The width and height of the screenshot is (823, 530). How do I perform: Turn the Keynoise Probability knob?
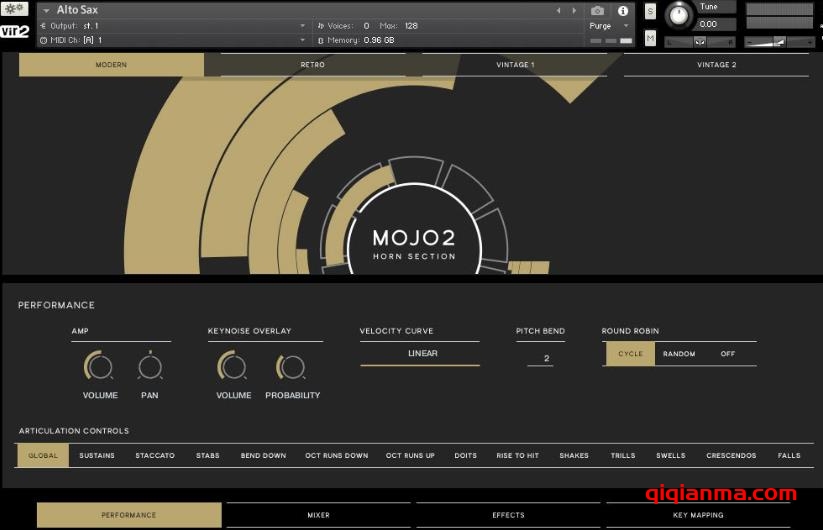(x=291, y=366)
